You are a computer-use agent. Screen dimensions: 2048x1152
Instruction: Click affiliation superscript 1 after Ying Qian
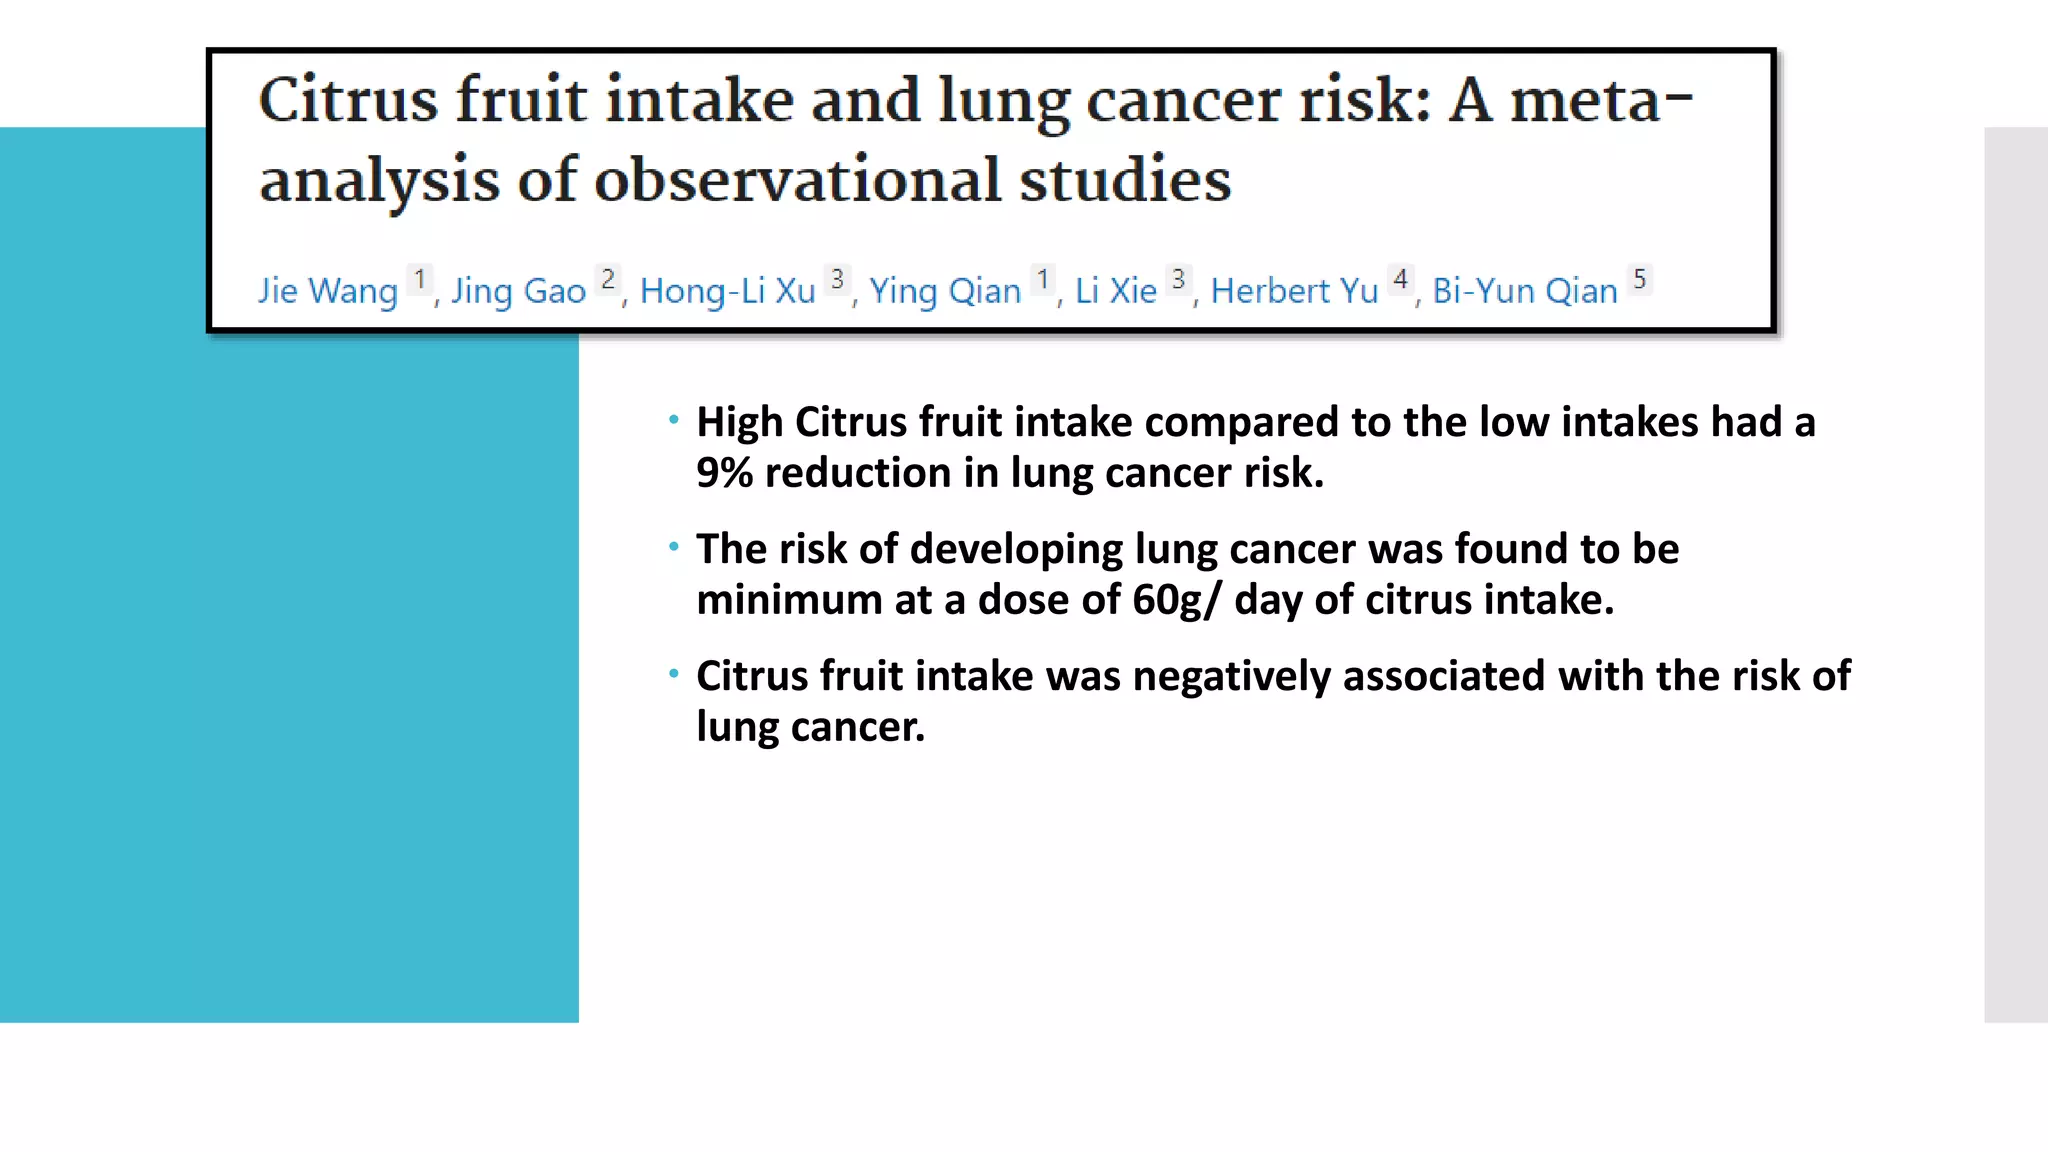coord(1042,279)
